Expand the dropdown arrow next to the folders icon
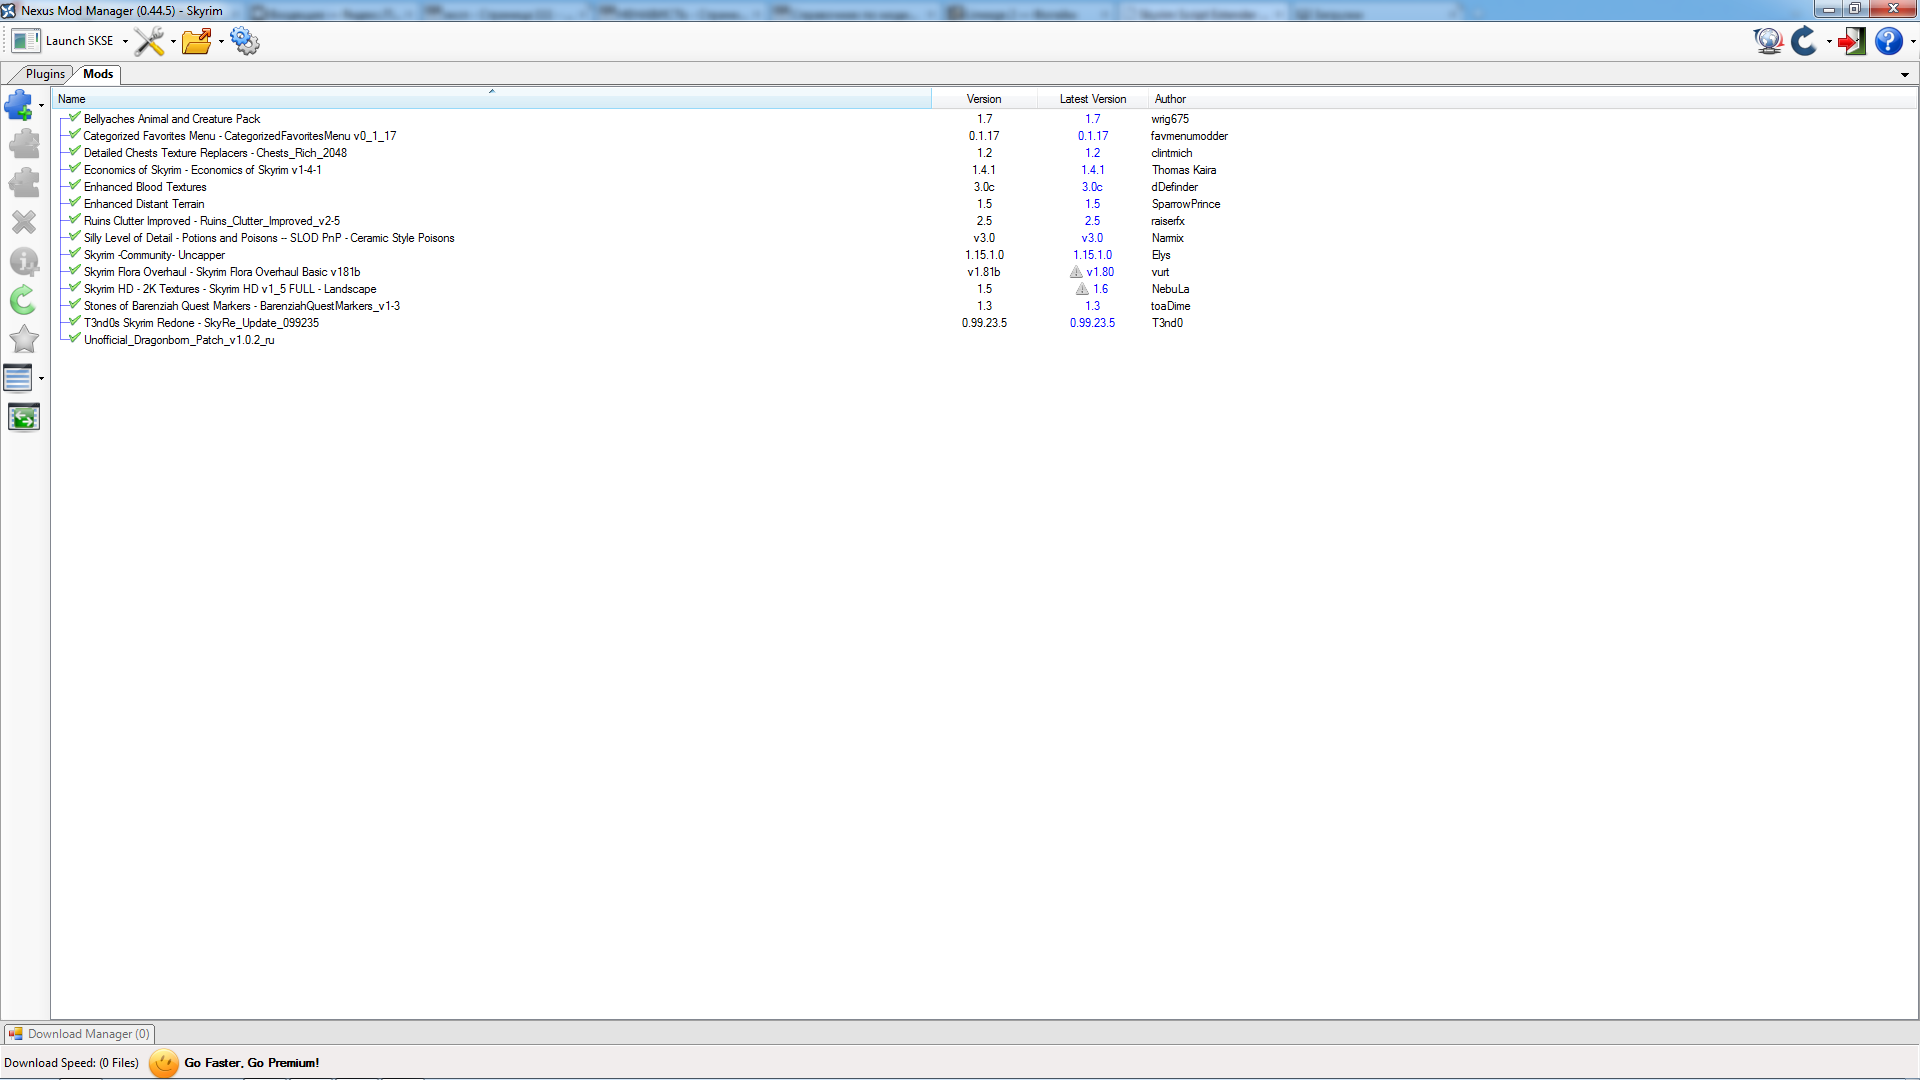Screen dimensions: 1920x1080 pyautogui.click(x=221, y=42)
